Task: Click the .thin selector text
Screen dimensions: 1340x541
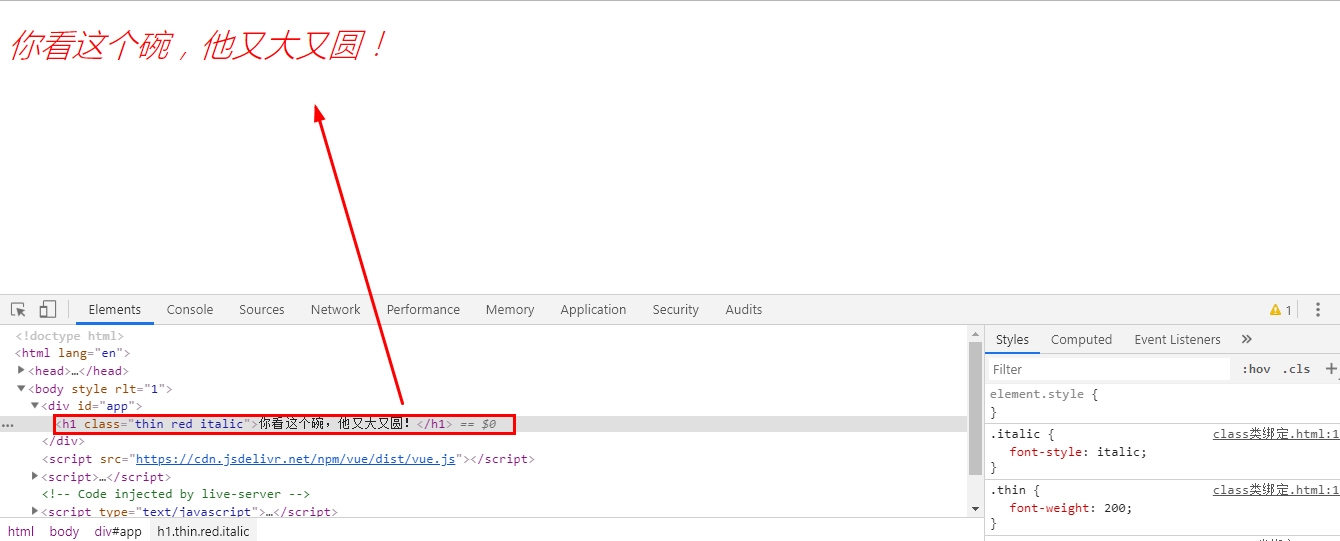Action: click(x=1007, y=490)
